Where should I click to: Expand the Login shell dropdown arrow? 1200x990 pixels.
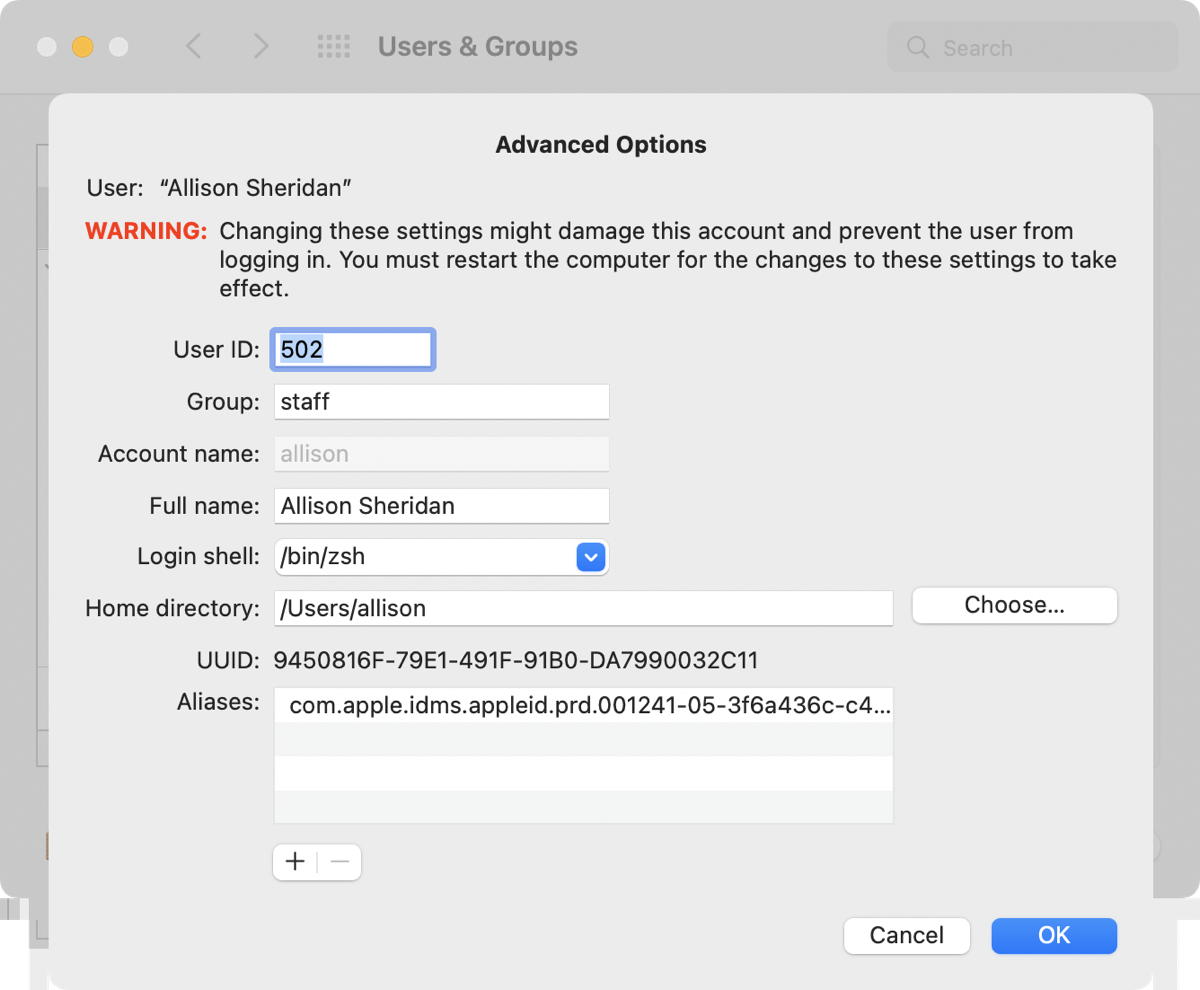(x=591, y=557)
